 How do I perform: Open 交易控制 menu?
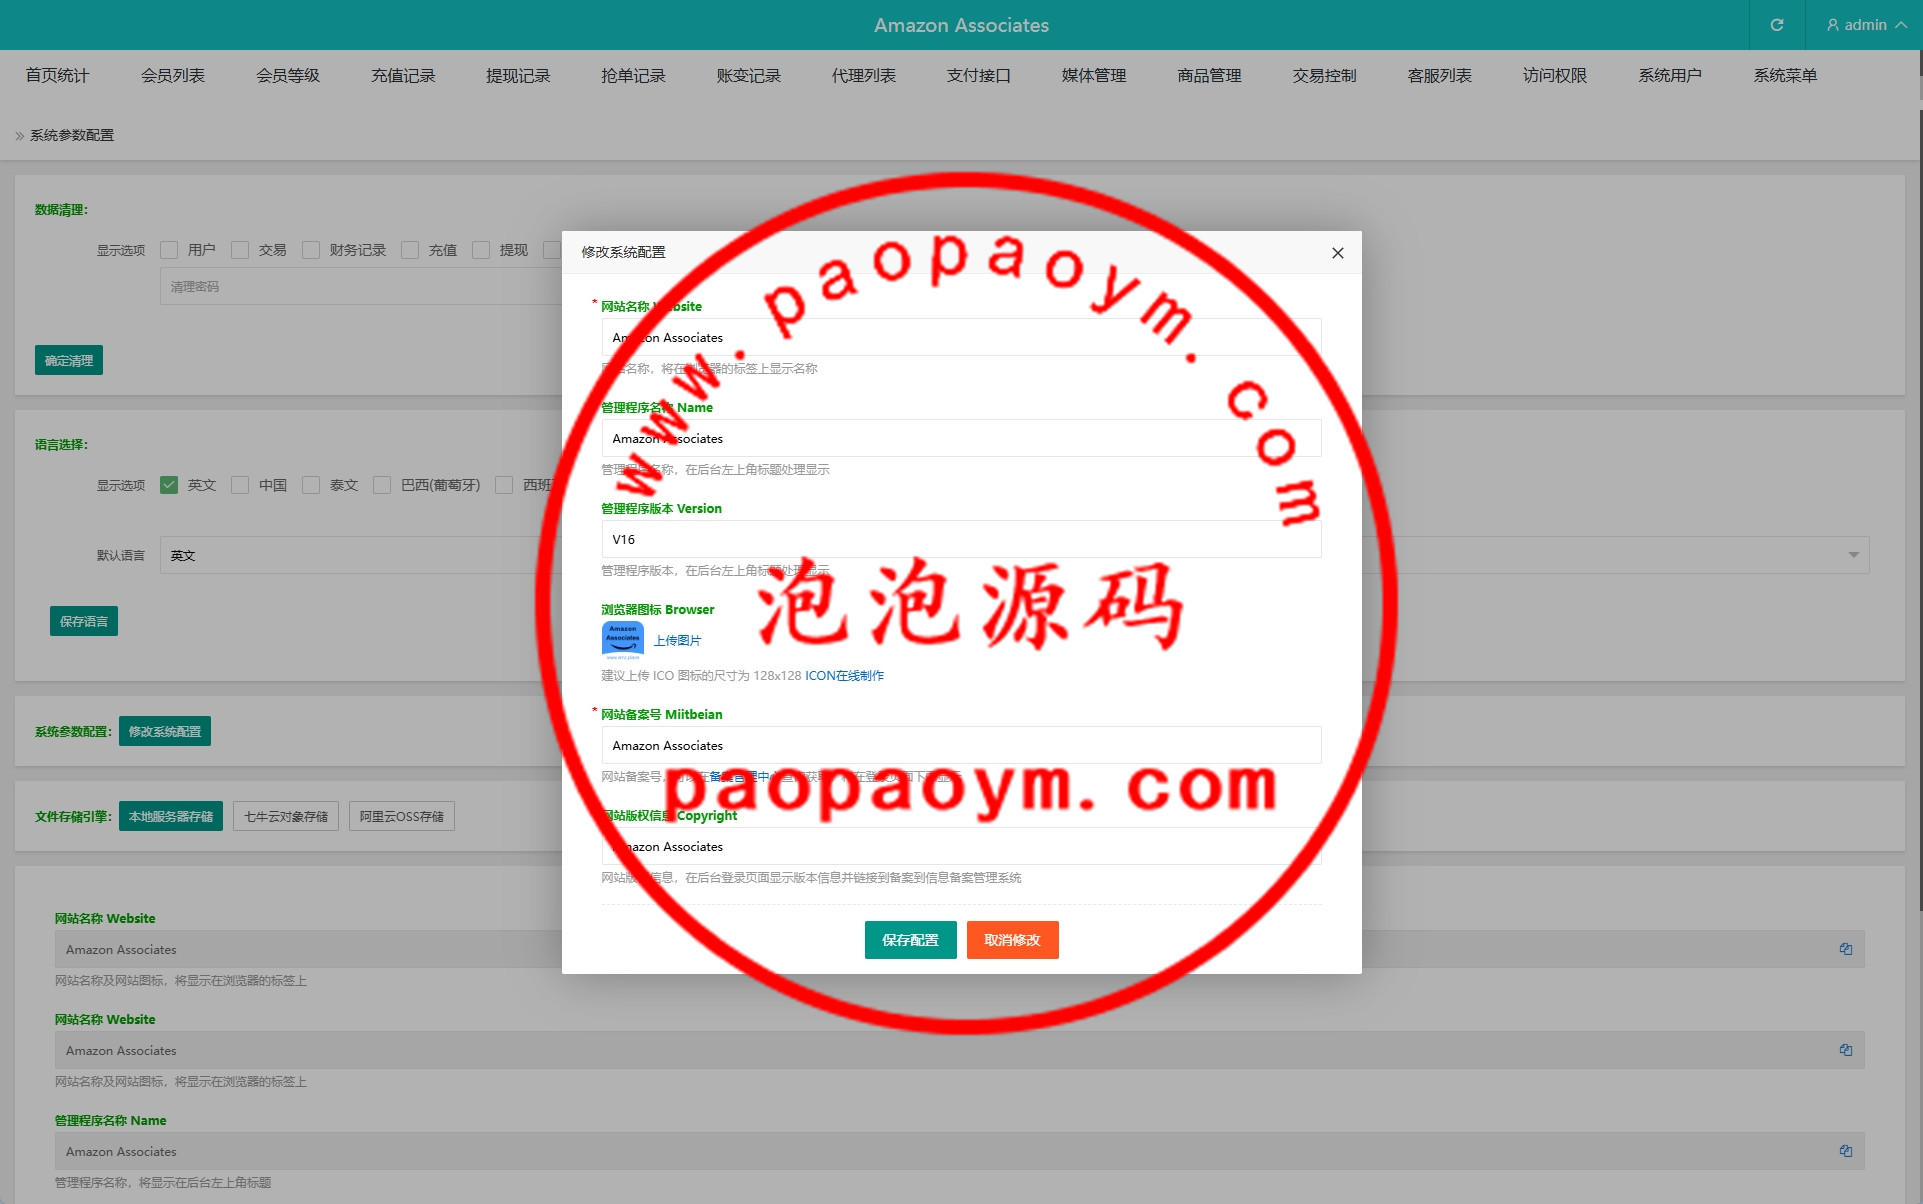click(x=1325, y=76)
